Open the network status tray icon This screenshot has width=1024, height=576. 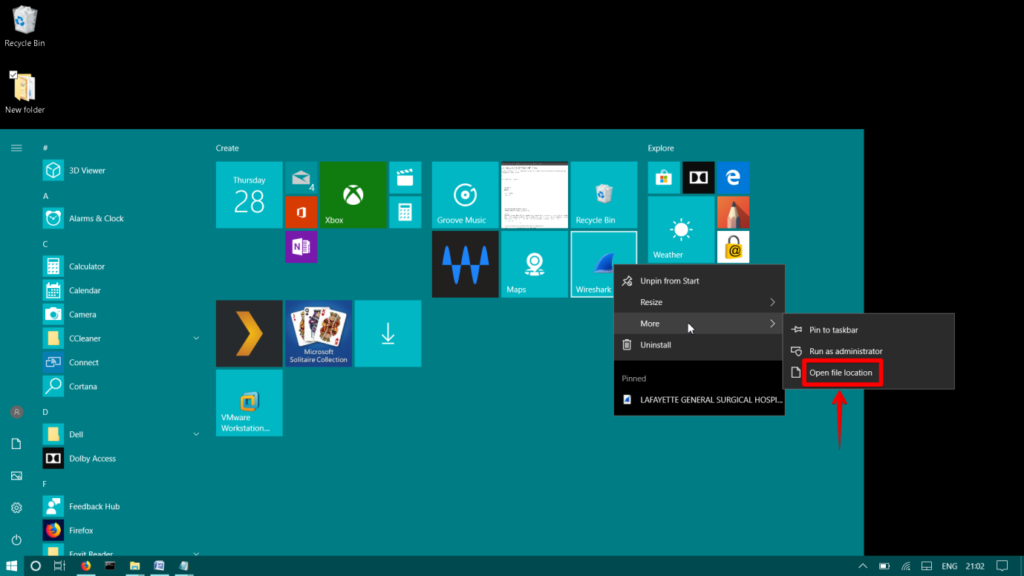(906, 566)
